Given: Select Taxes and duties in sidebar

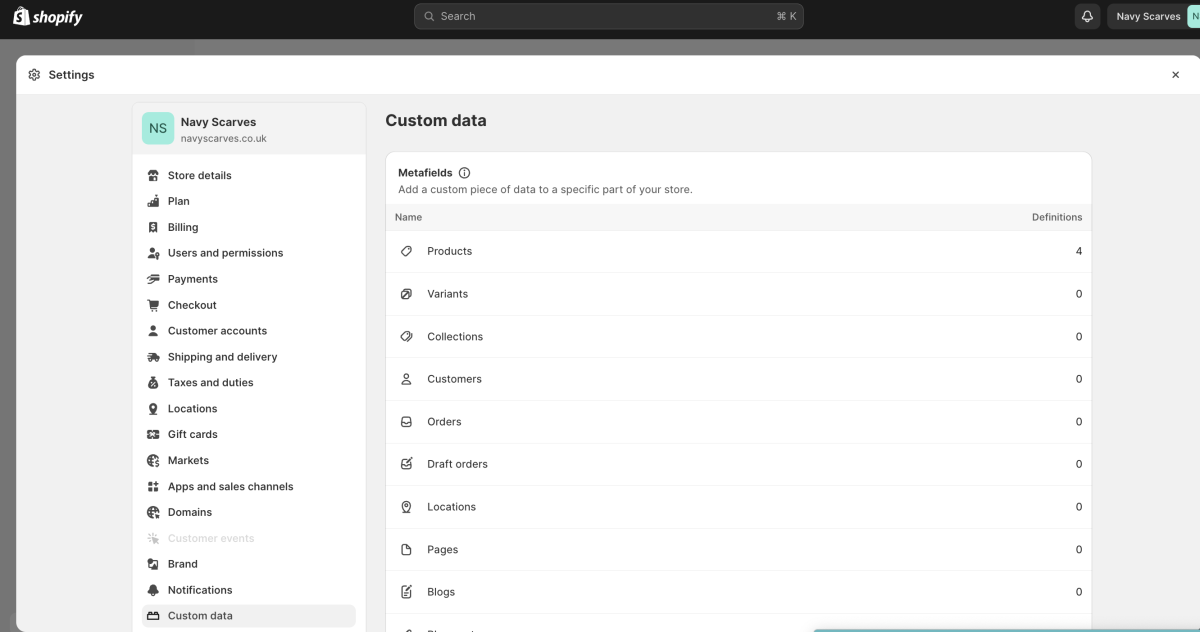Looking at the screenshot, I should coord(210,383).
